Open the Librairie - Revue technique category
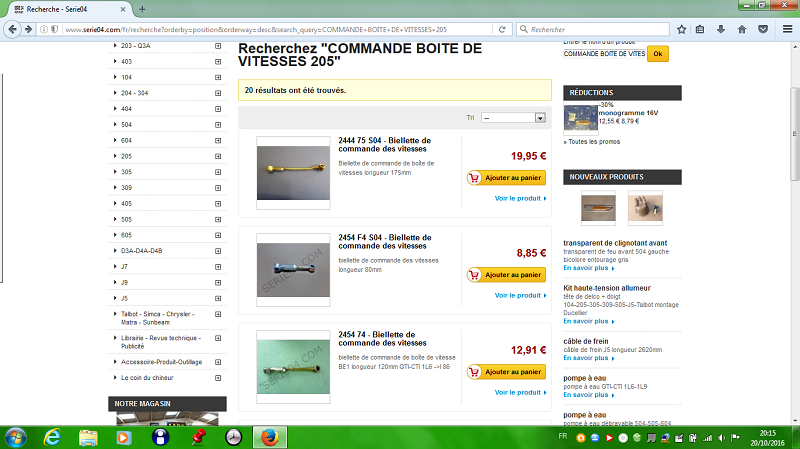This screenshot has width=800, height=449. click(161, 342)
